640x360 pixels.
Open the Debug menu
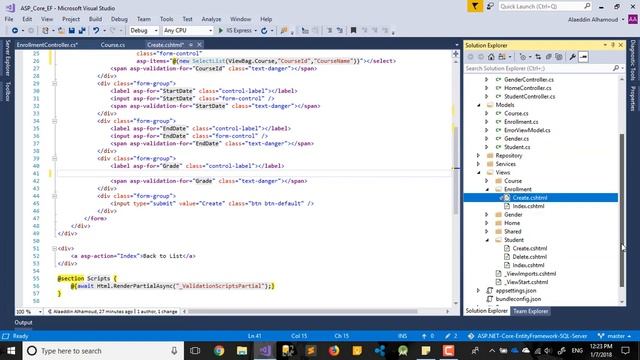[x=119, y=19]
